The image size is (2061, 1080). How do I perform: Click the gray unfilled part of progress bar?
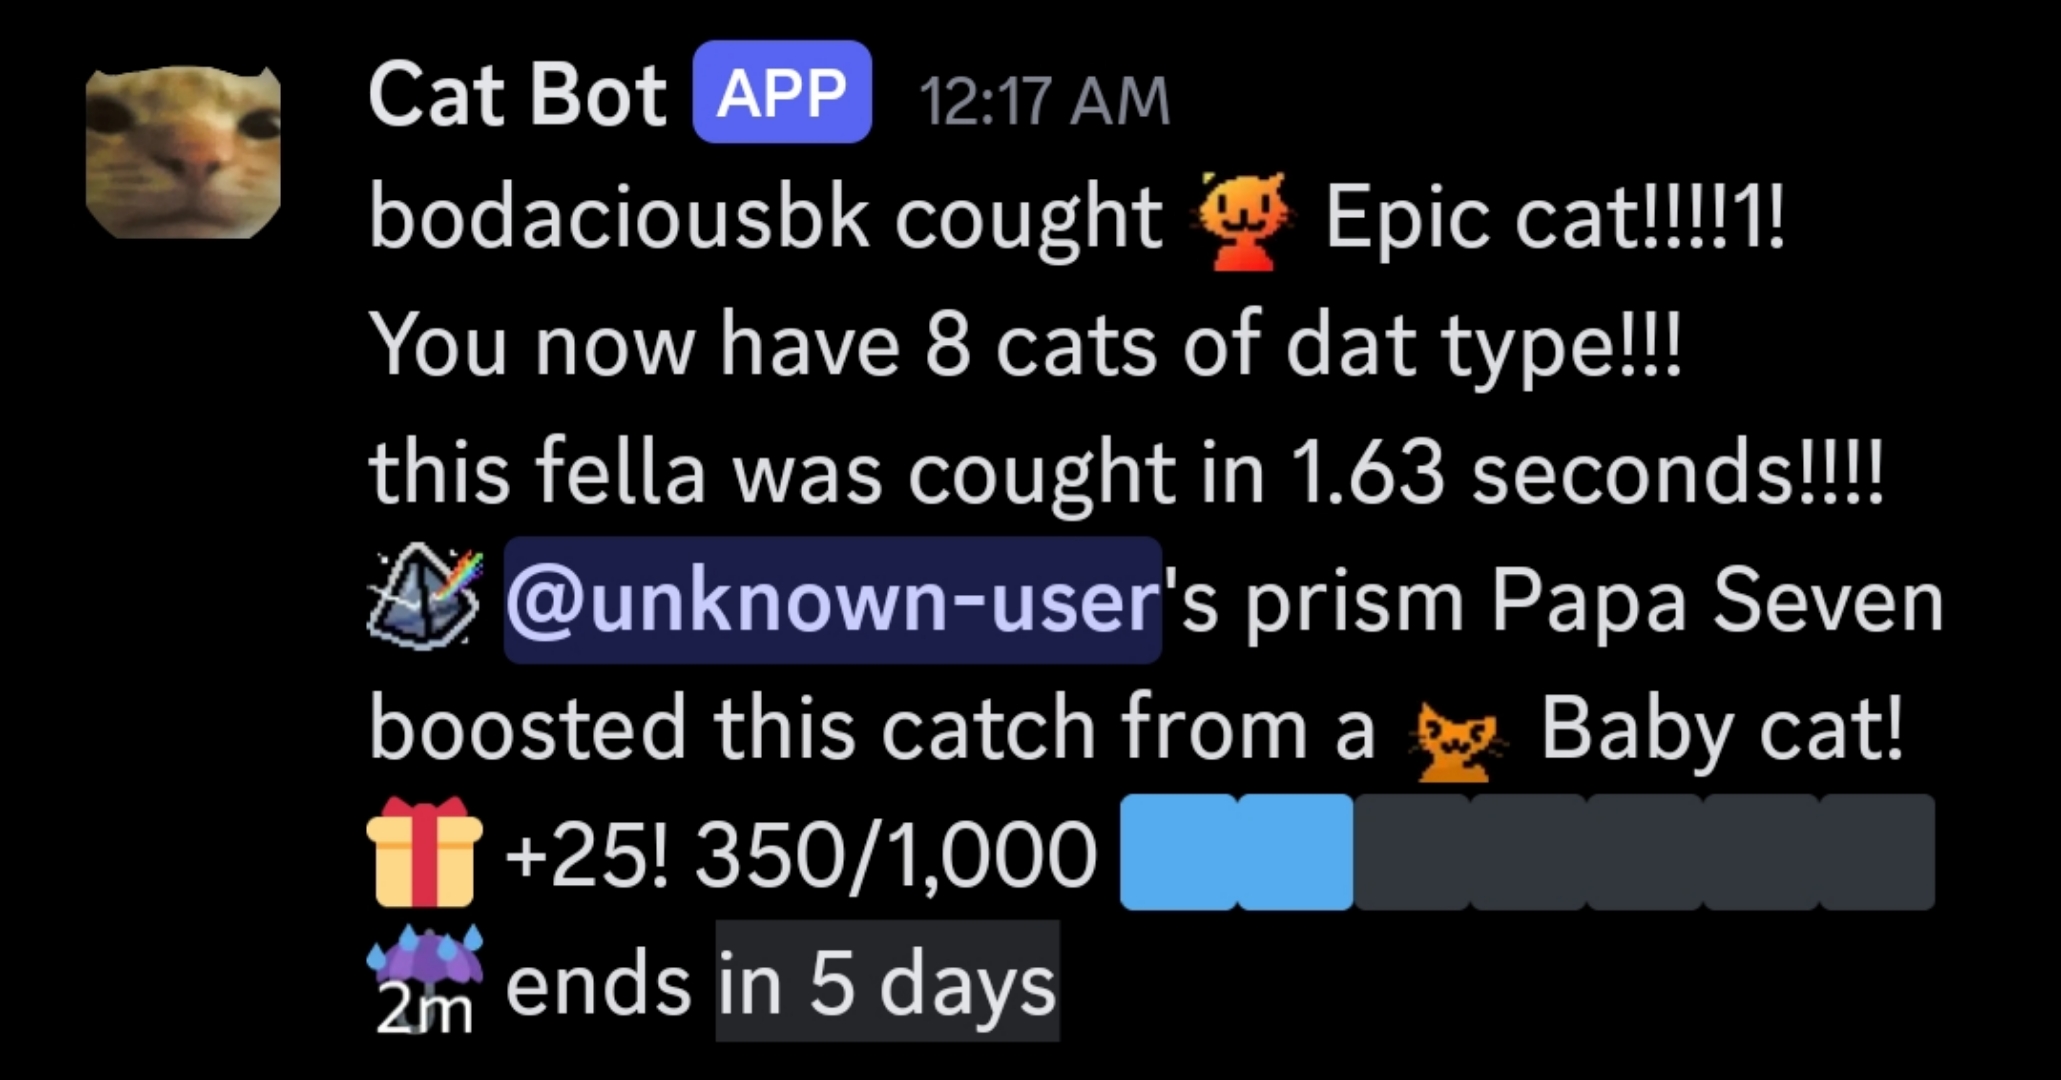coord(1643,852)
